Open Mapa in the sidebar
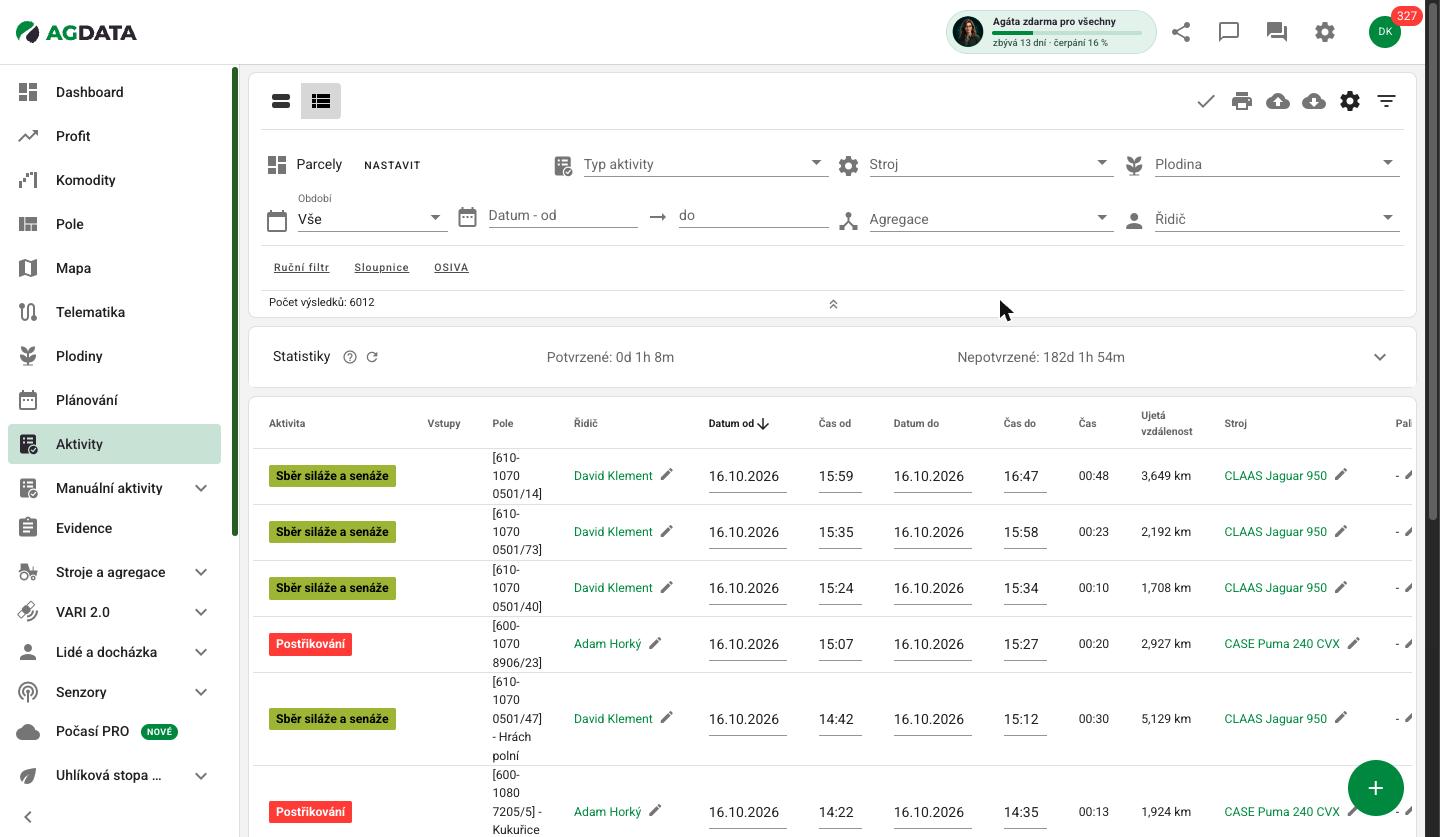The width and height of the screenshot is (1440, 837). pos(115,268)
